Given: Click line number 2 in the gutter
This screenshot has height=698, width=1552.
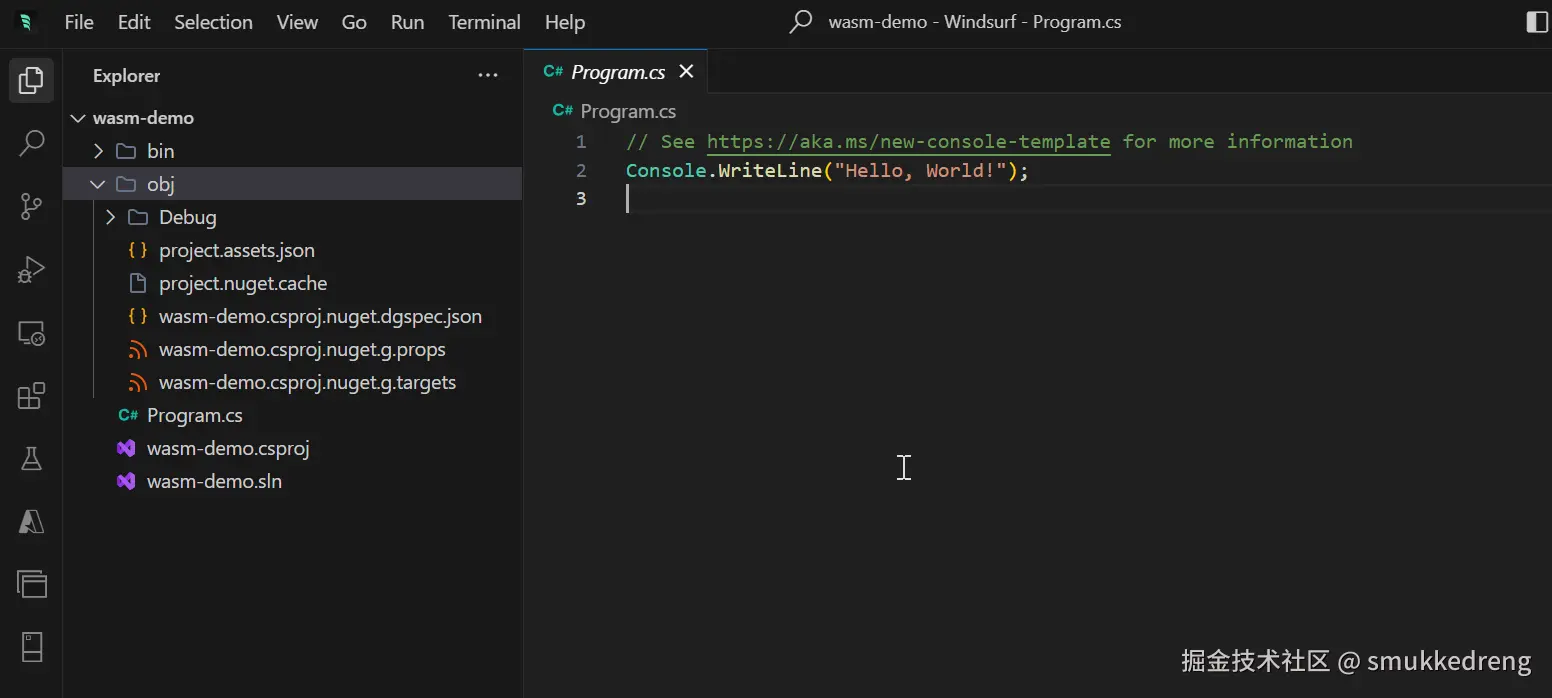Looking at the screenshot, I should click(x=581, y=171).
